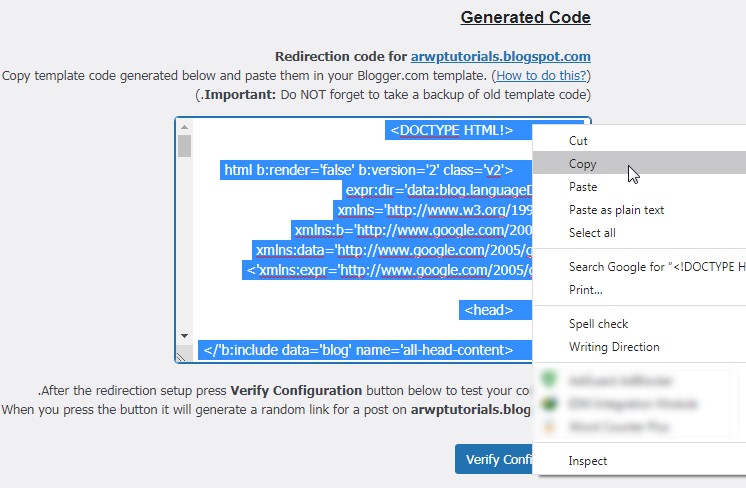This screenshot has width=746, height=488.
Task: Click the code box scrollbar thumb
Action: 184,146
